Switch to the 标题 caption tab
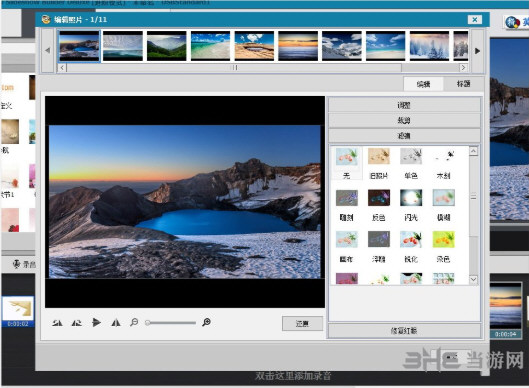Image resolution: width=529 pixels, height=388 pixels. coord(463,84)
